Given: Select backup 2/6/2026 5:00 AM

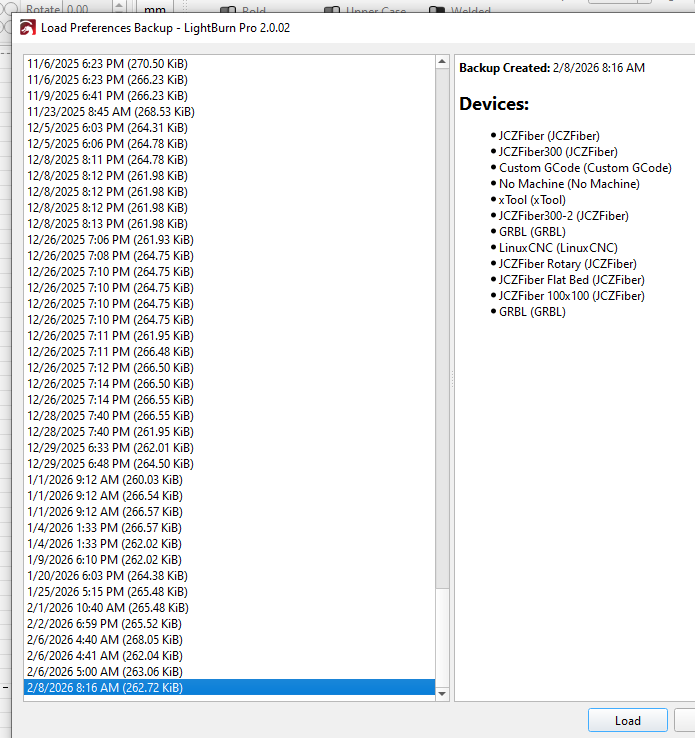Looking at the screenshot, I should coord(229,672).
